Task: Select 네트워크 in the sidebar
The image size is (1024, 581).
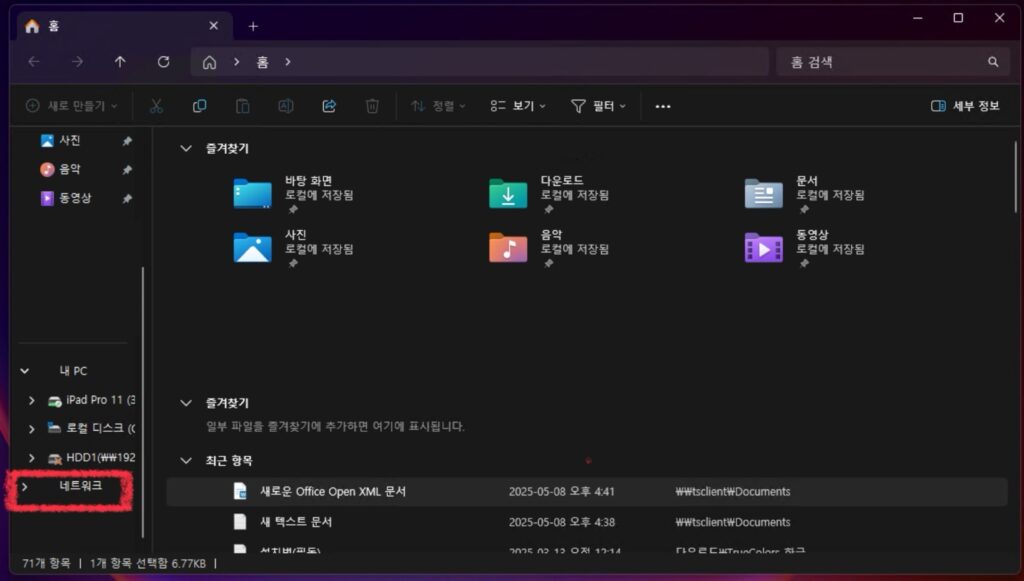Action: (80, 486)
